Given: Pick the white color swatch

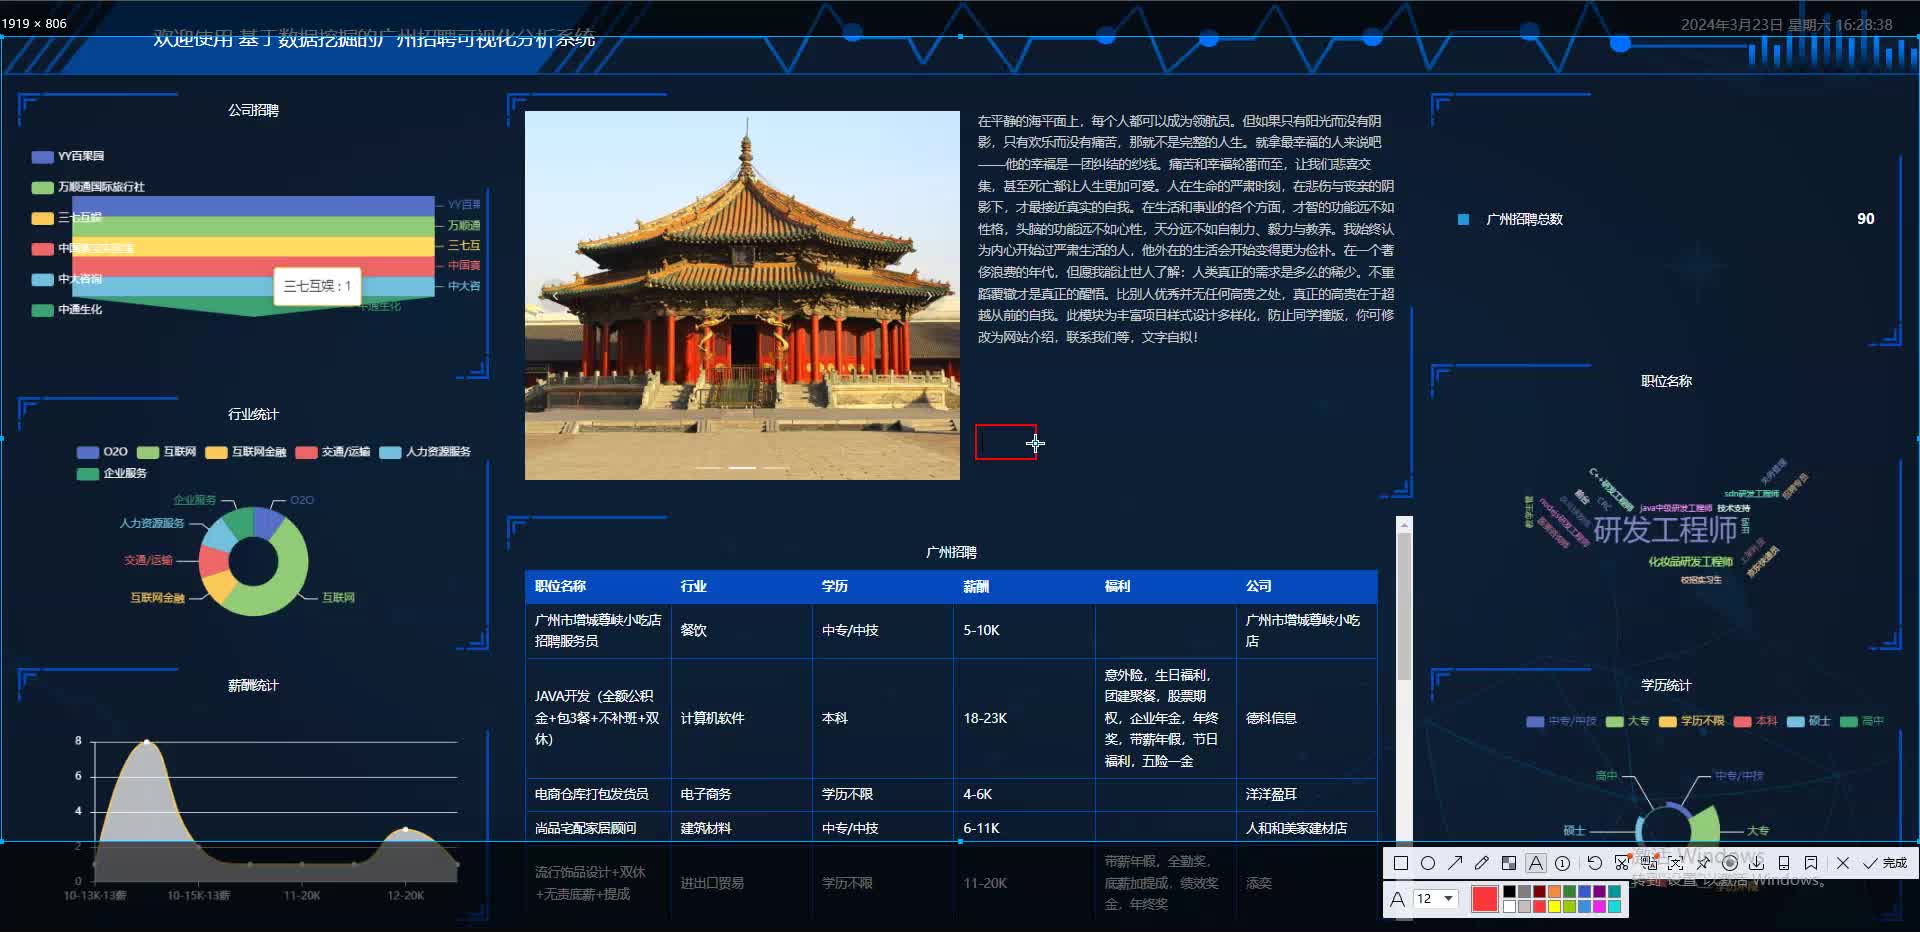Looking at the screenshot, I should (1509, 906).
